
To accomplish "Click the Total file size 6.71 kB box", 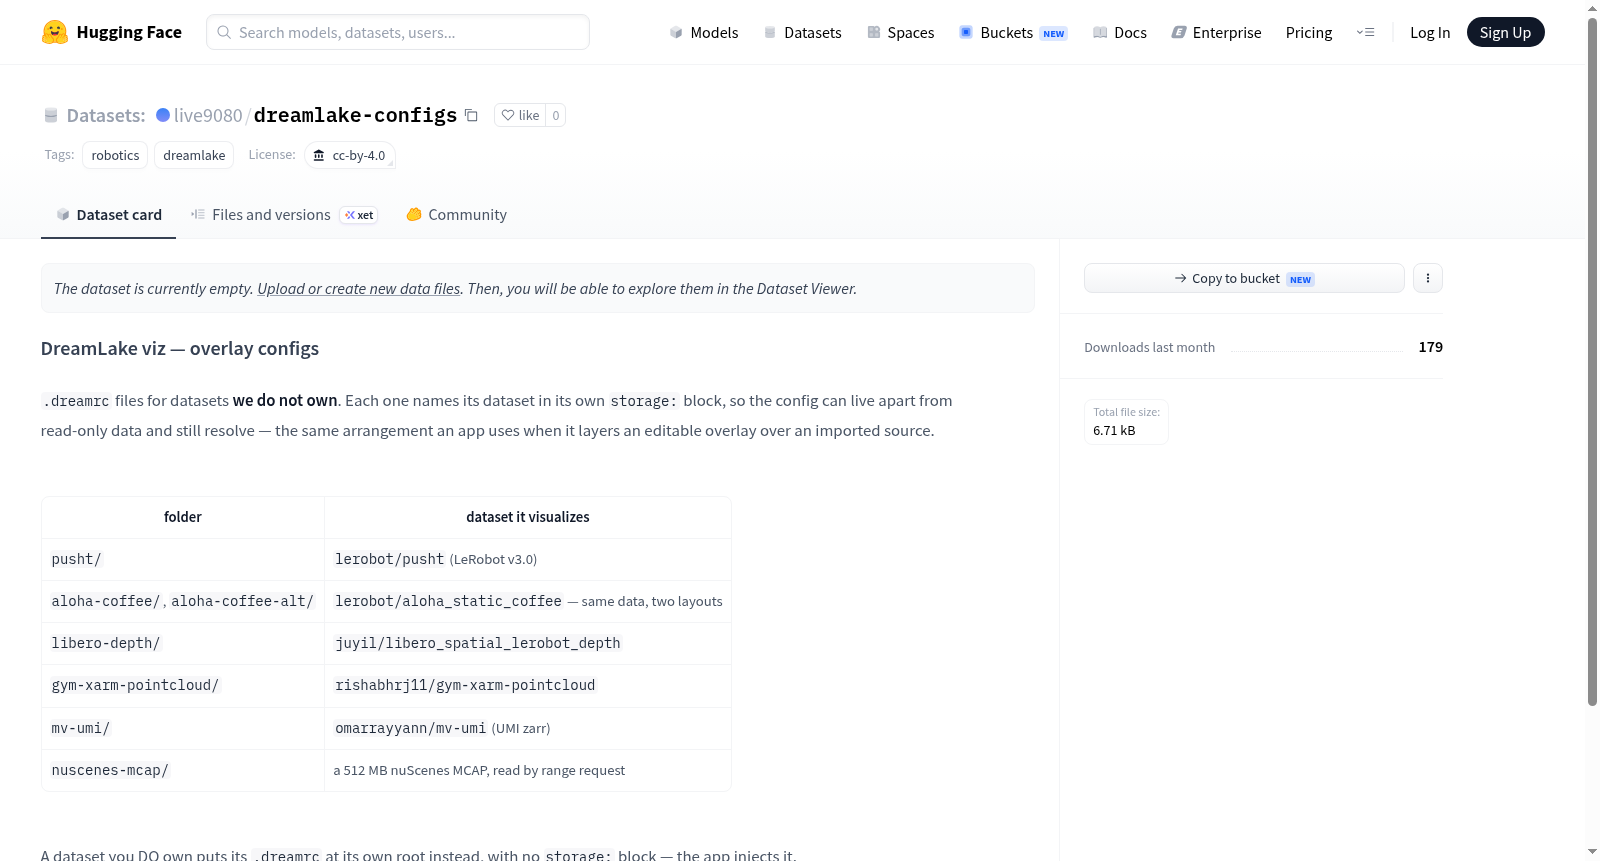I will [x=1126, y=422].
